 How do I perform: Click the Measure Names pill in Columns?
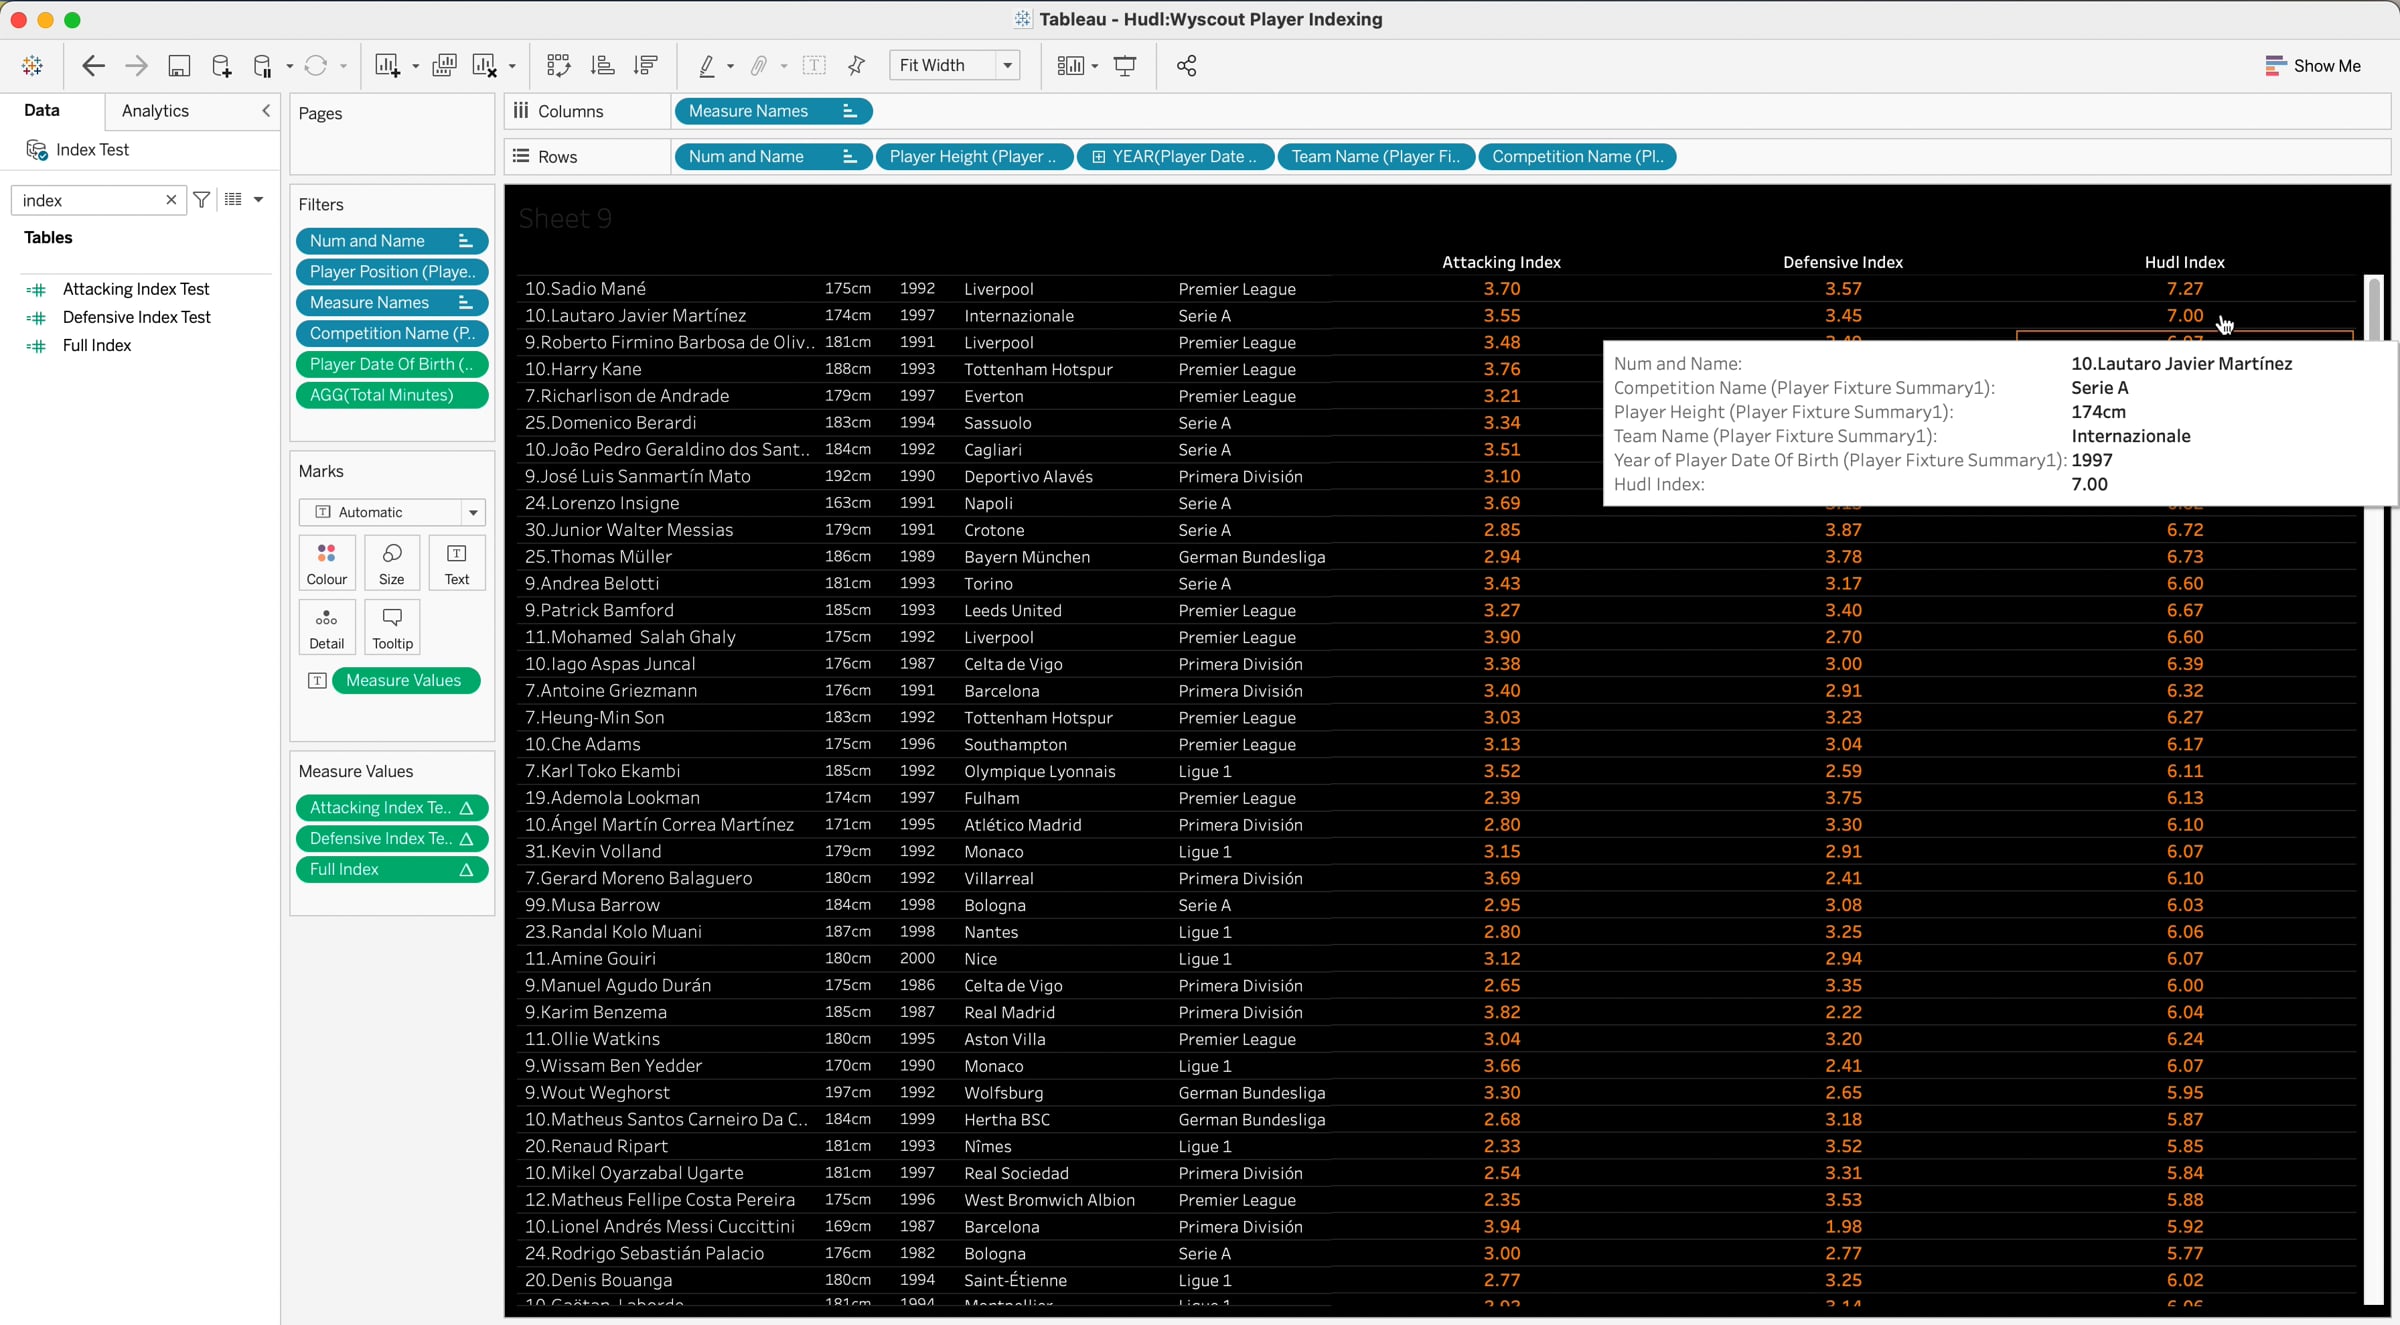coord(749,111)
